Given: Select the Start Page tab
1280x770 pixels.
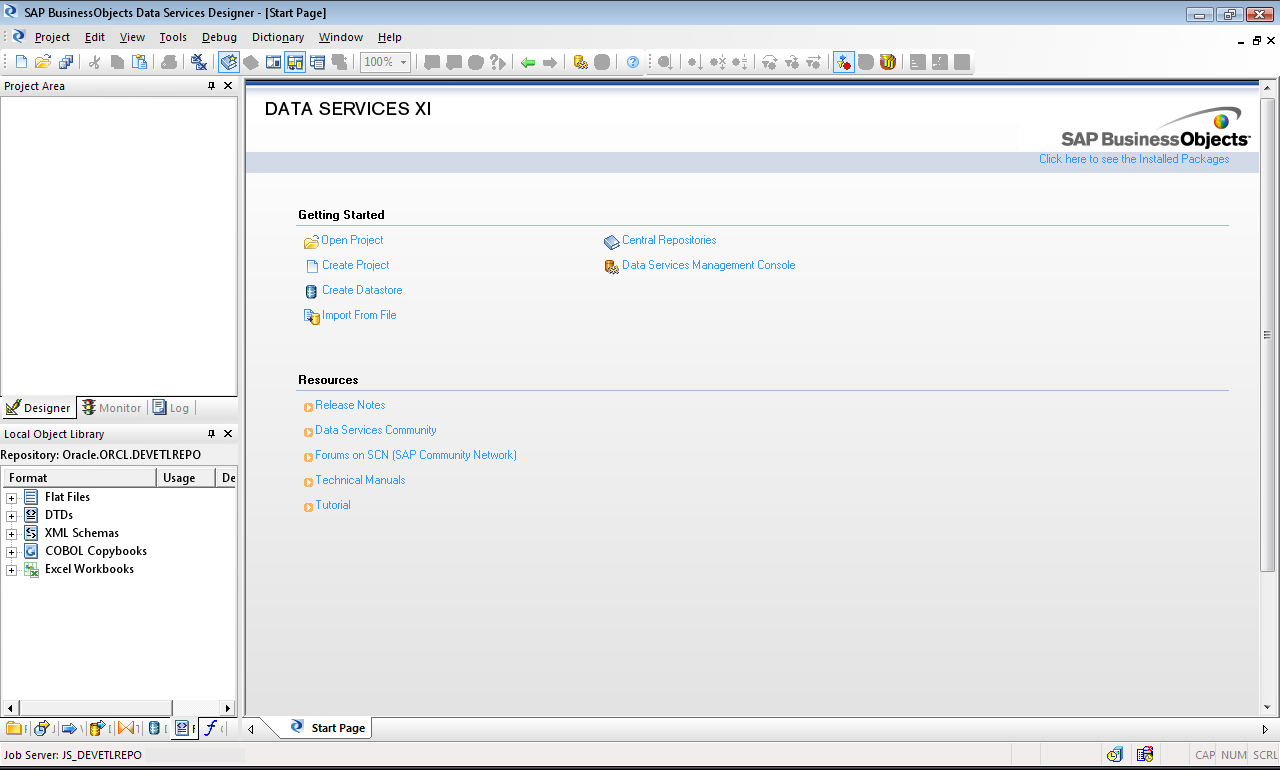Looking at the screenshot, I should pyautogui.click(x=328, y=728).
